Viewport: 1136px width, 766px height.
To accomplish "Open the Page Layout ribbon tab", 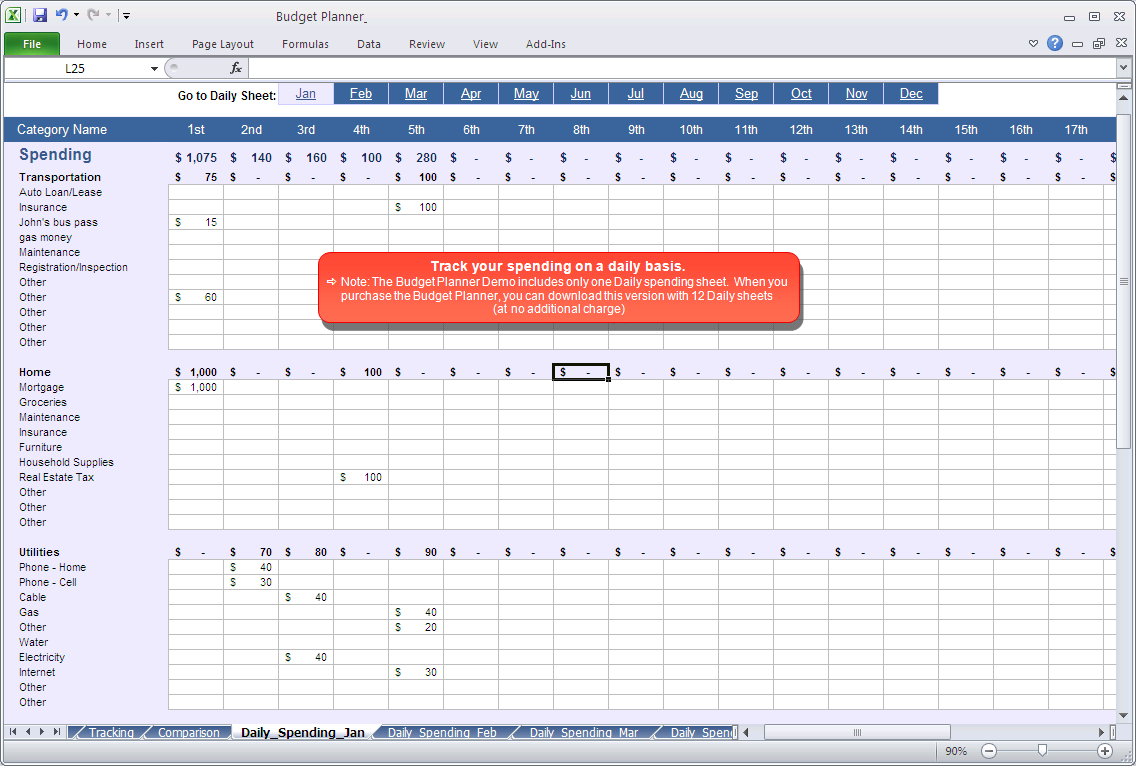I will point(223,44).
